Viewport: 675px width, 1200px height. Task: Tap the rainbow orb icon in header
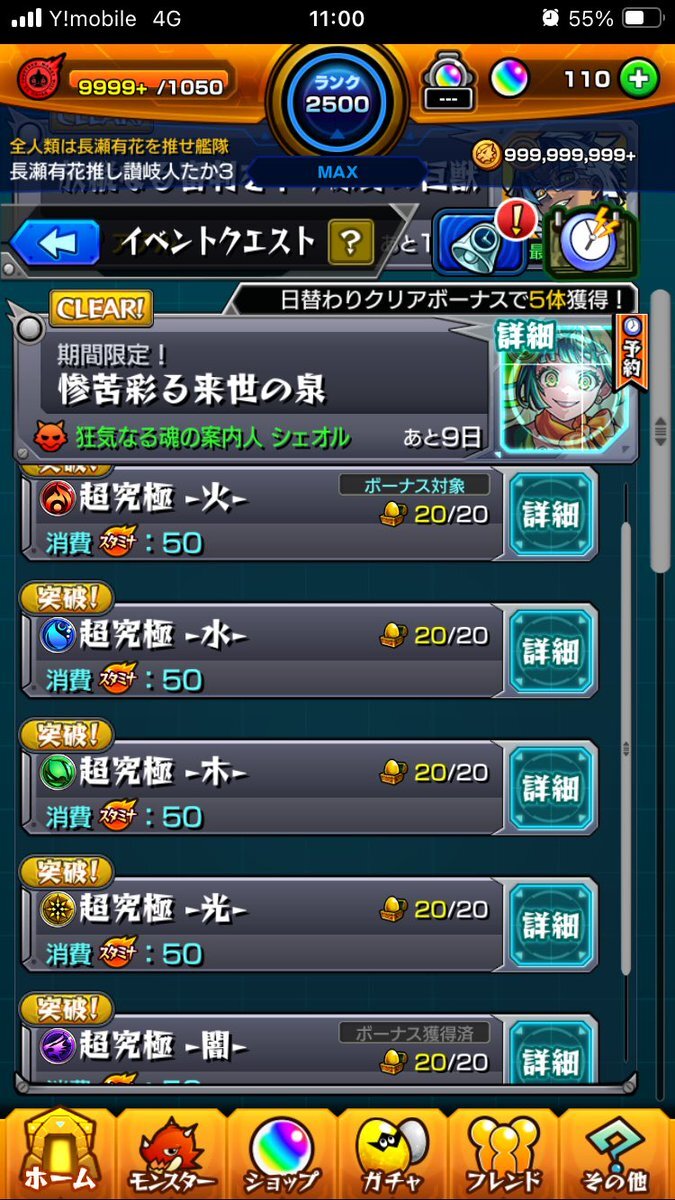509,79
